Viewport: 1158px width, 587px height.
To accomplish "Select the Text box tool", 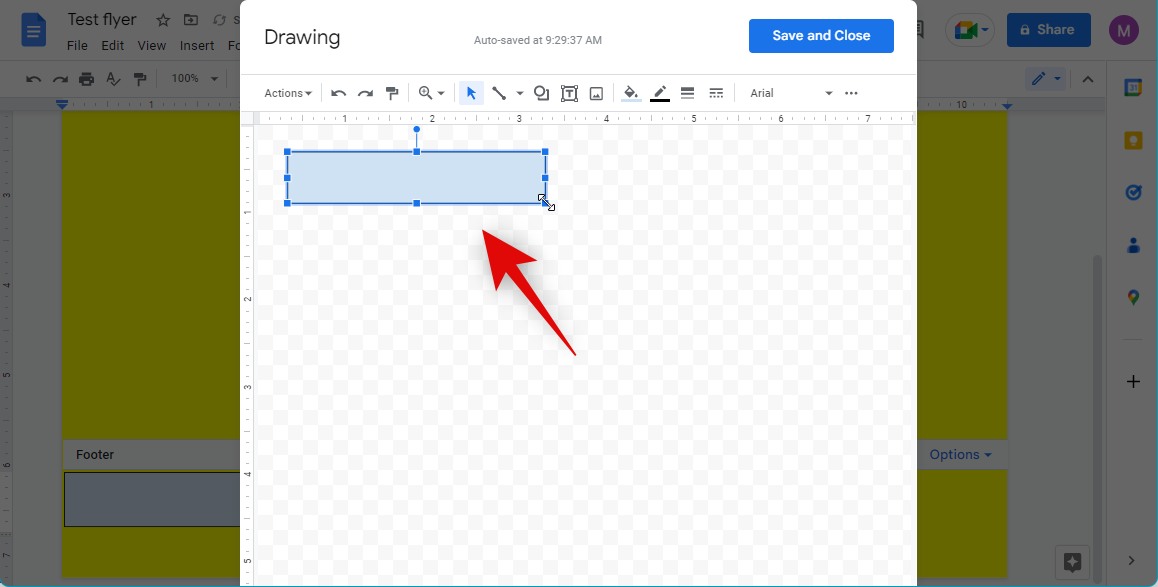I will click(569, 93).
